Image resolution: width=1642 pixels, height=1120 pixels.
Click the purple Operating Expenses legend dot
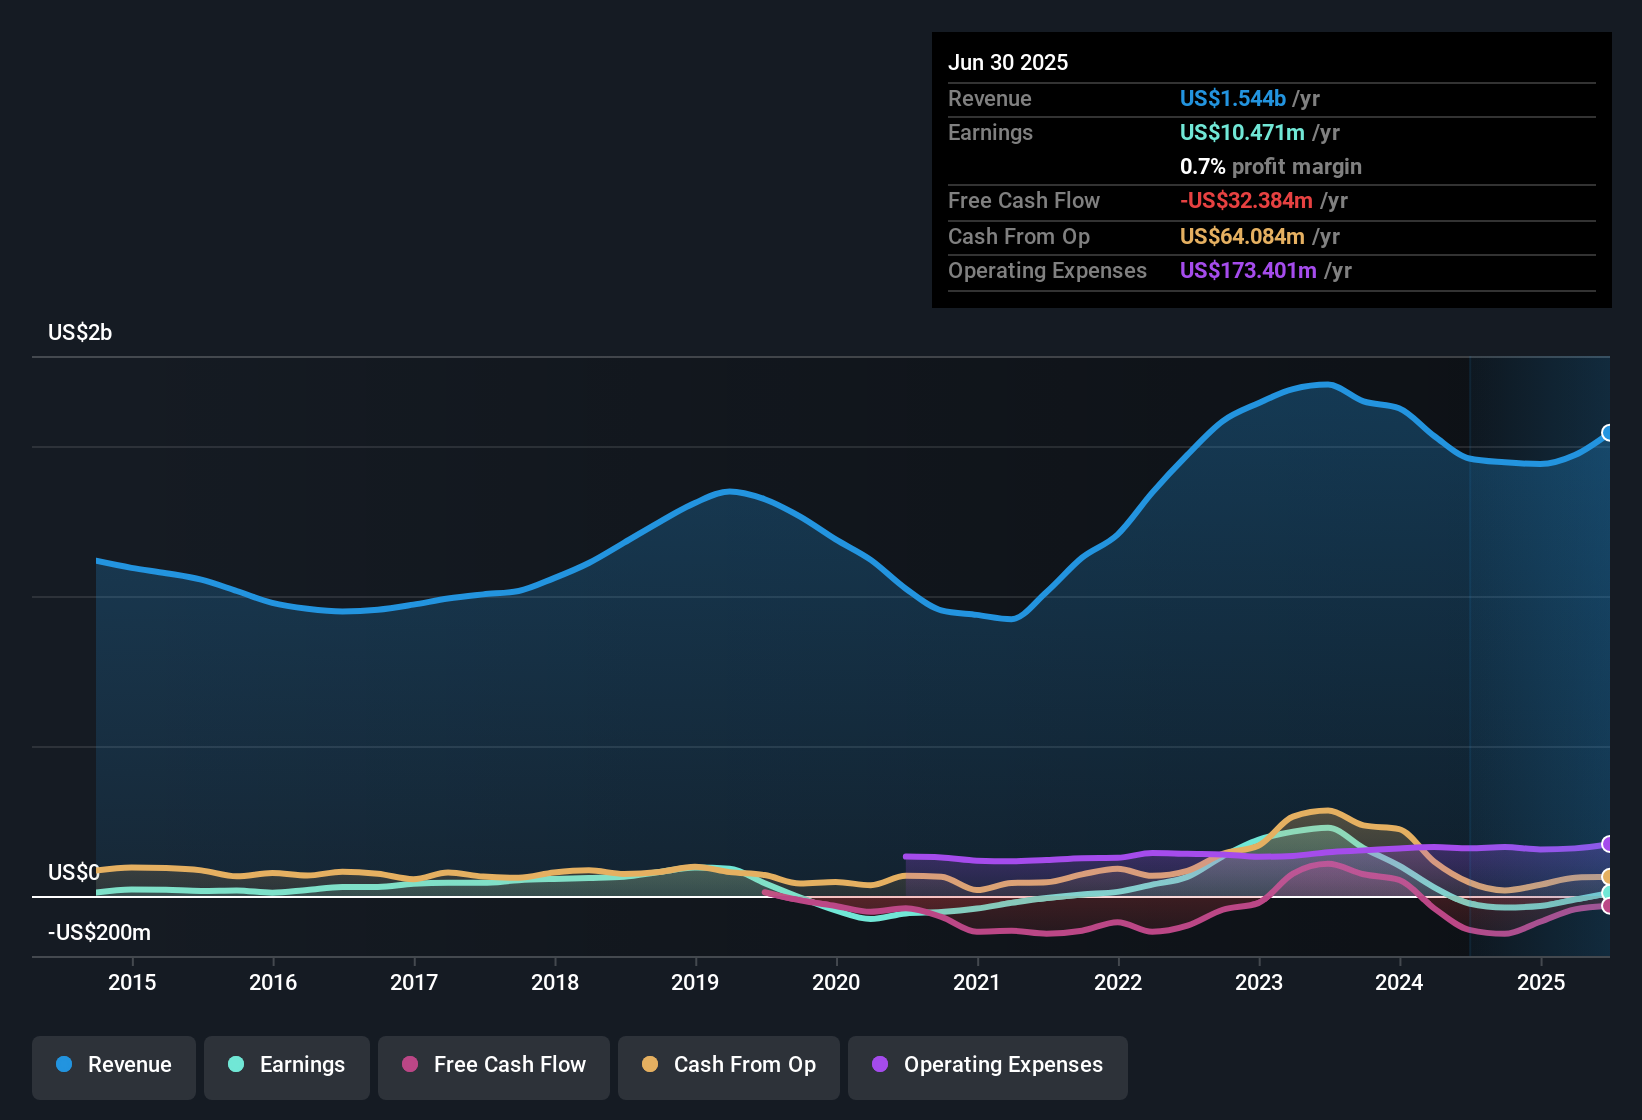[880, 1064]
